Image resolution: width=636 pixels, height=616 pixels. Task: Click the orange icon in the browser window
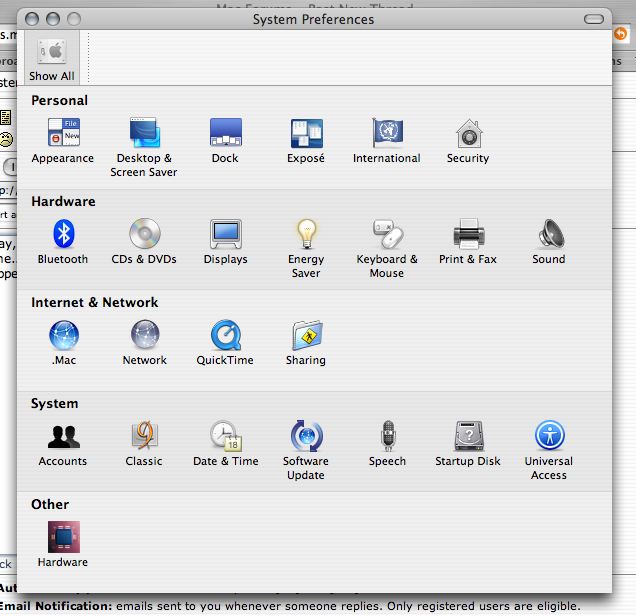pyautogui.click(x=620, y=34)
